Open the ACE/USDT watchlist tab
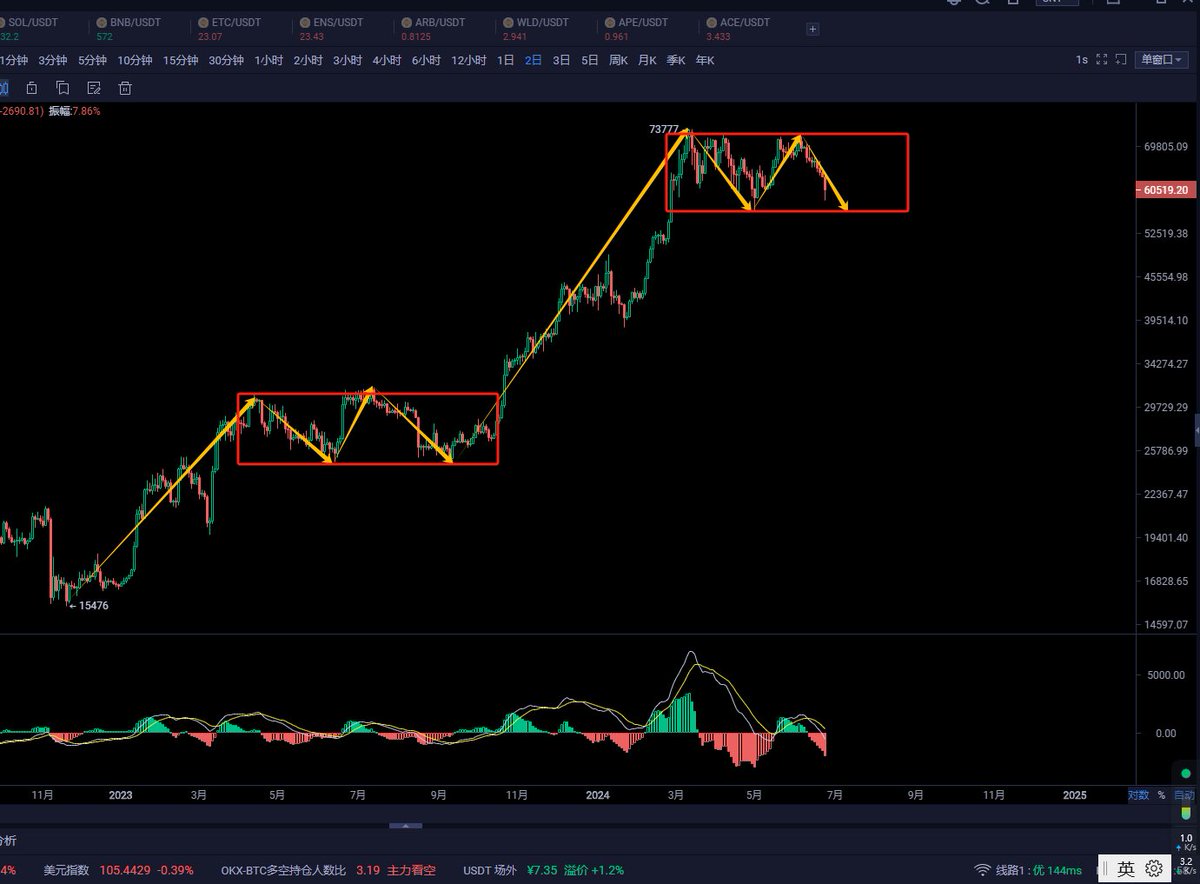This screenshot has height=884, width=1200. tap(738, 28)
